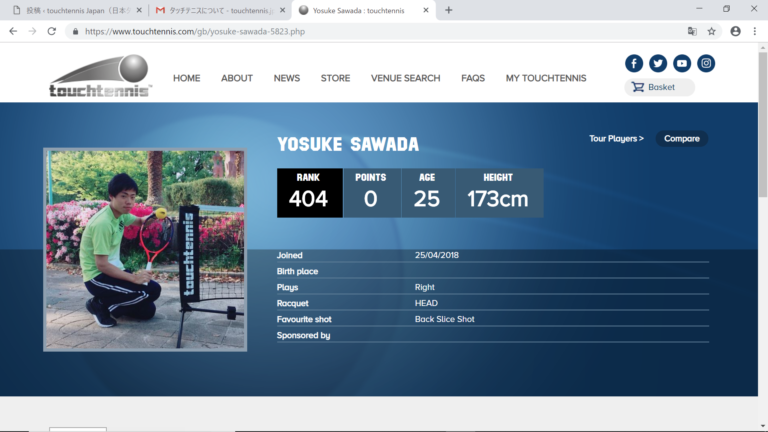Open the touchtennis Facebook page icon
Viewport: 768px width, 432px height.
[634, 63]
